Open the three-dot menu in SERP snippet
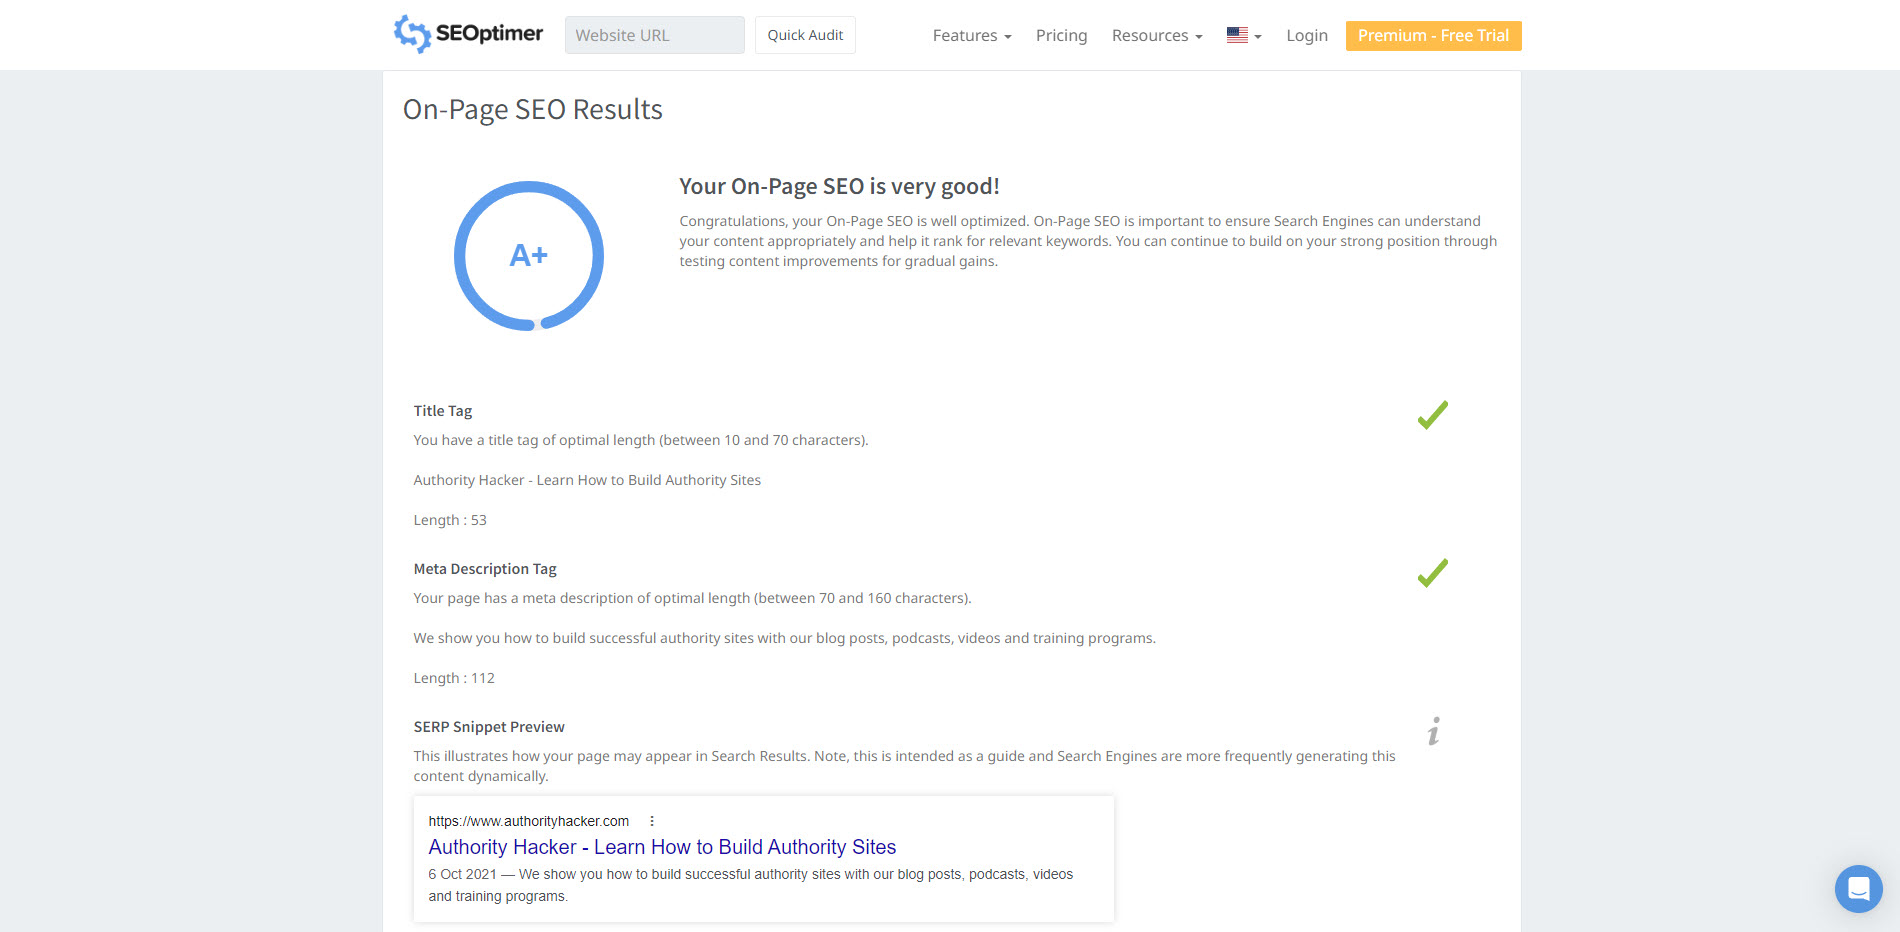This screenshot has width=1900, height=932. [652, 821]
